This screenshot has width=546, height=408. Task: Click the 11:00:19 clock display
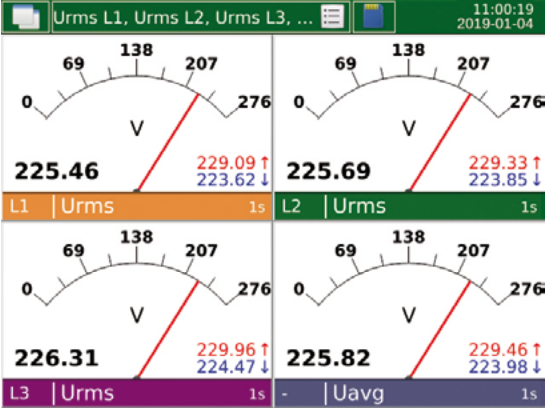point(504,9)
